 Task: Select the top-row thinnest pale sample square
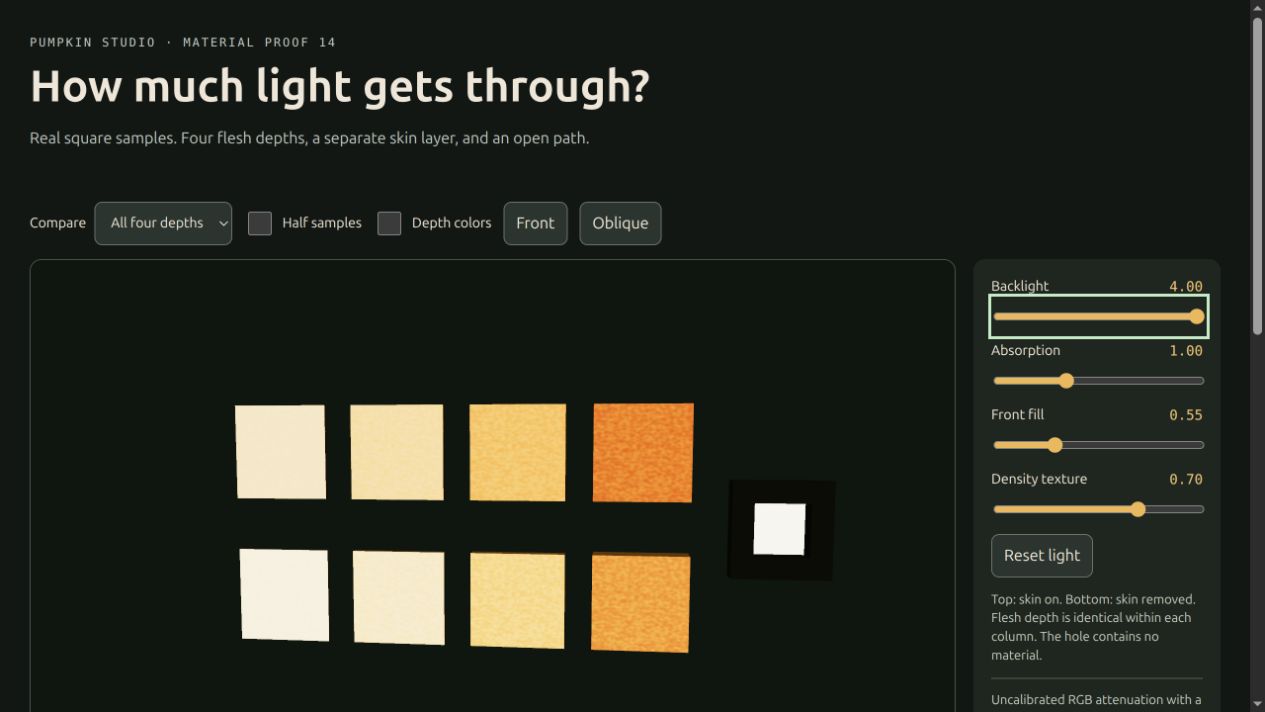tap(280, 451)
